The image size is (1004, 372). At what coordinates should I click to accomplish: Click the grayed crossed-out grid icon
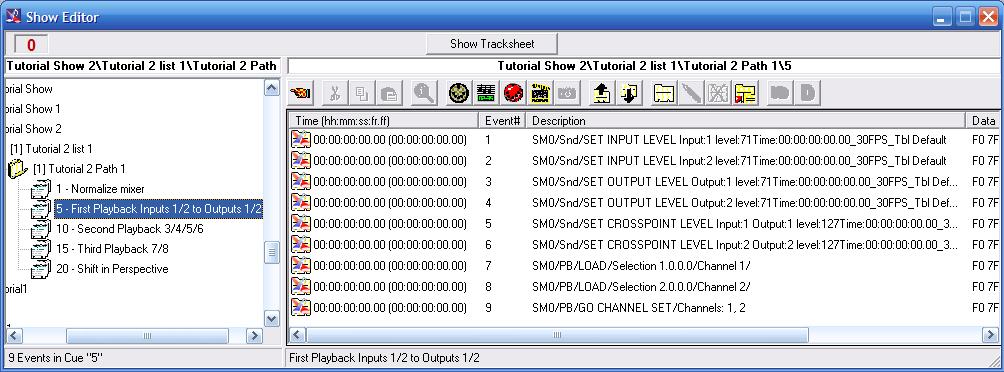(x=718, y=93)
